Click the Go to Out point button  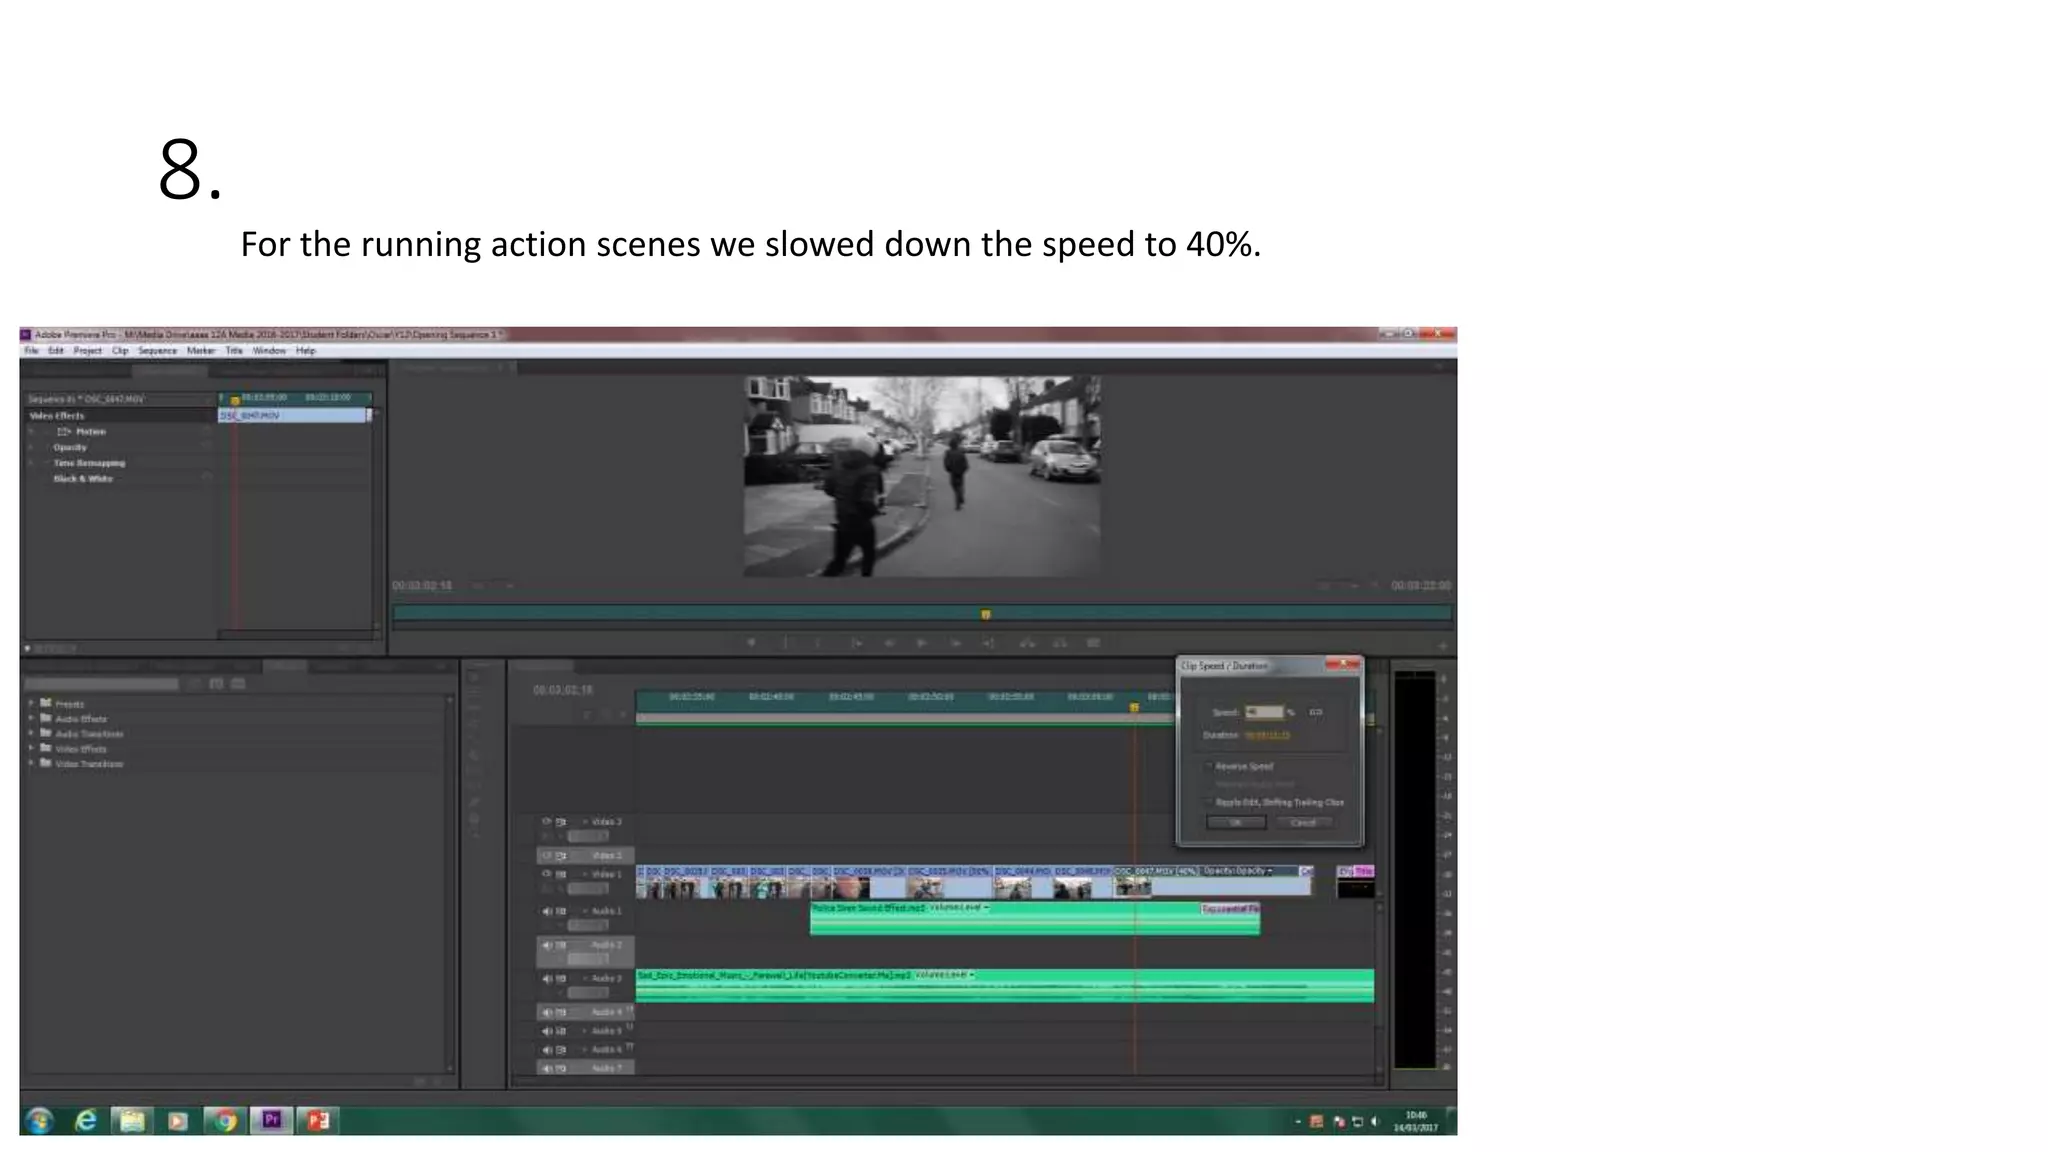989,643
